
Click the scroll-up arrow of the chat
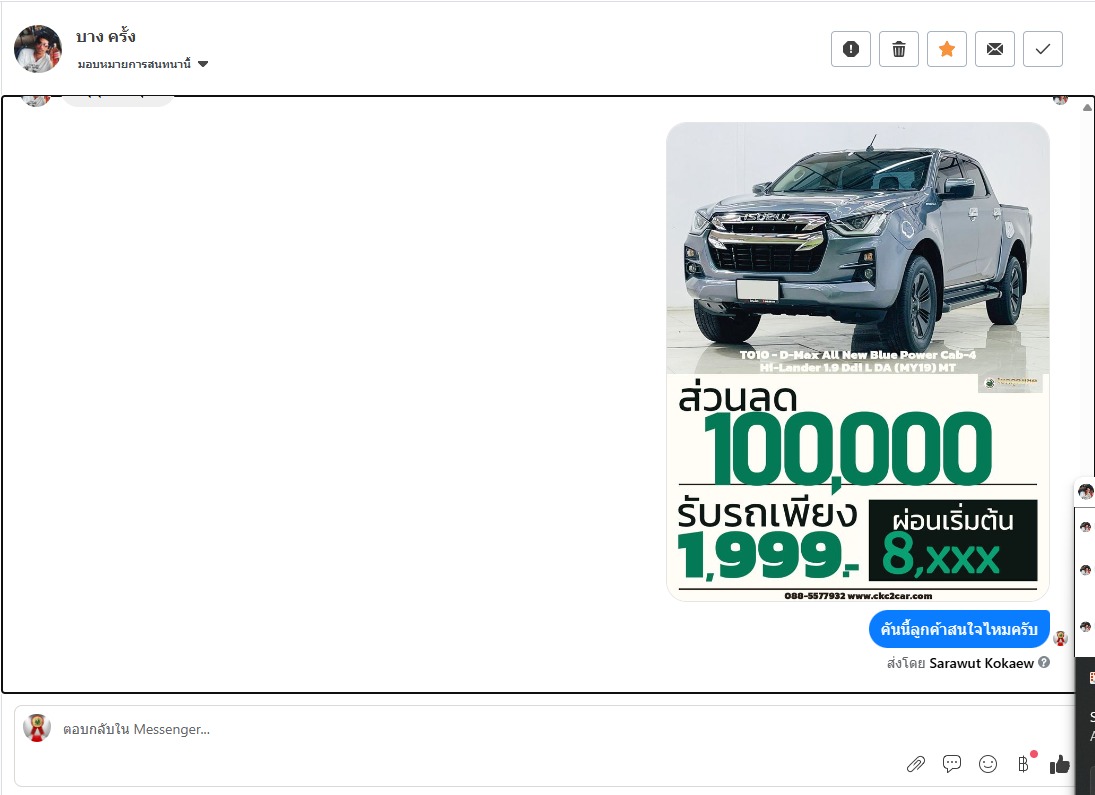(x=1088, y=108)
